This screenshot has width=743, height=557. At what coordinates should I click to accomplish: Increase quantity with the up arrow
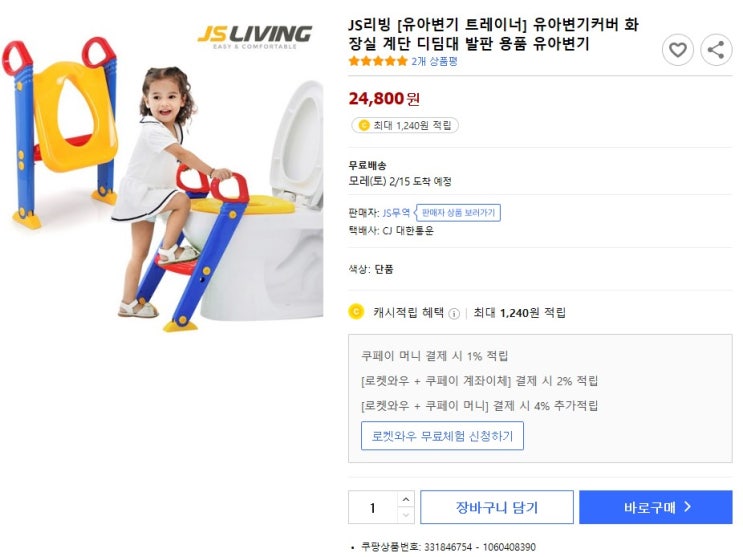tap(405, 499)
